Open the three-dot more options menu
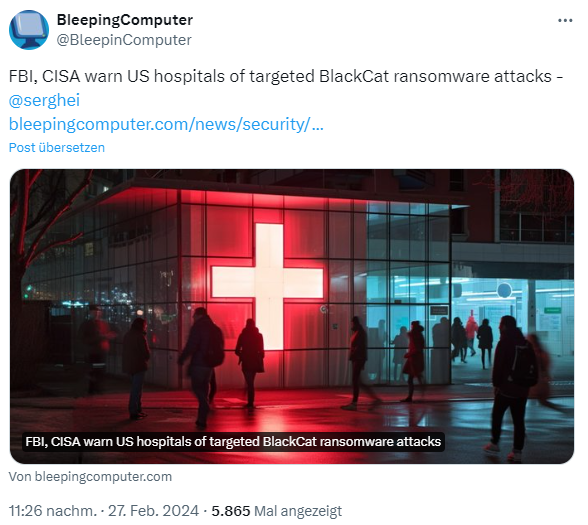Screen dimensions: 588x525 coord(565,21)
